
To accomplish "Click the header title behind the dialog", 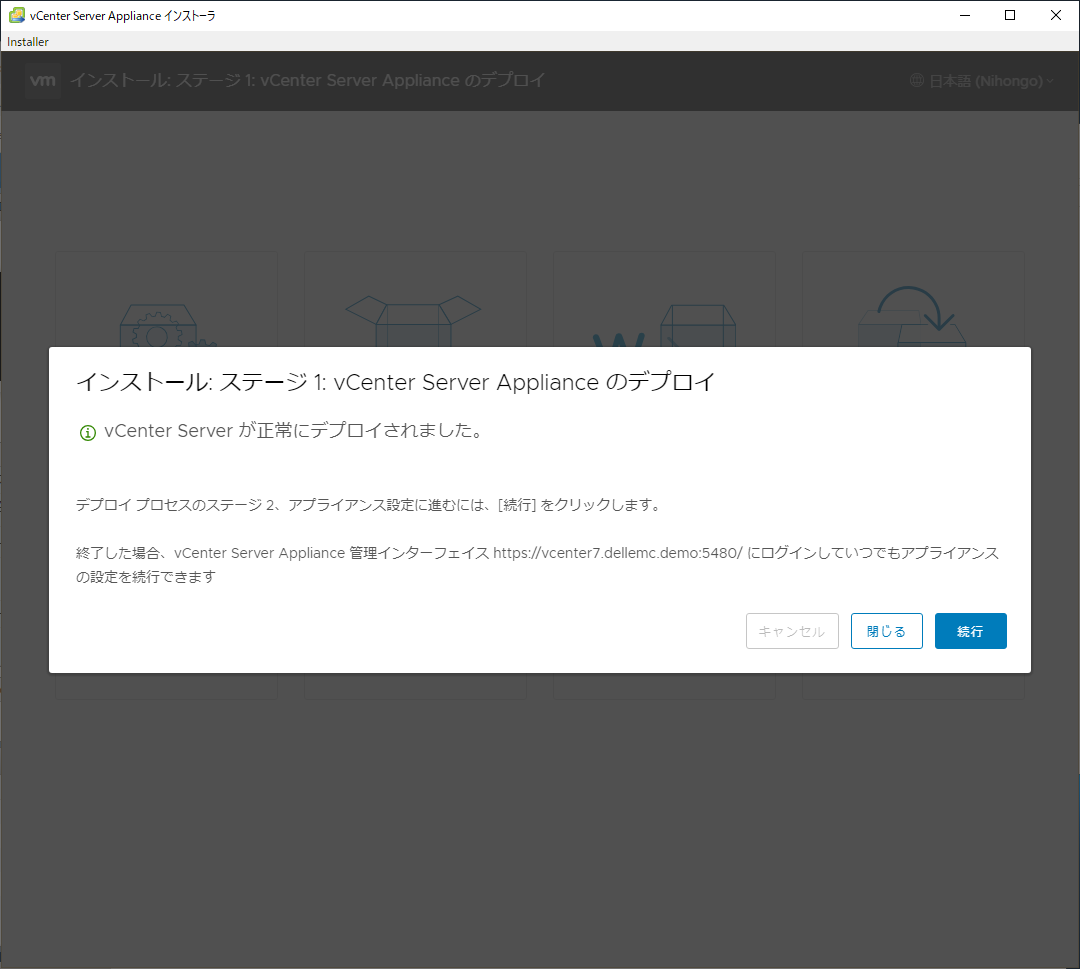I will [x=307, y=81].
